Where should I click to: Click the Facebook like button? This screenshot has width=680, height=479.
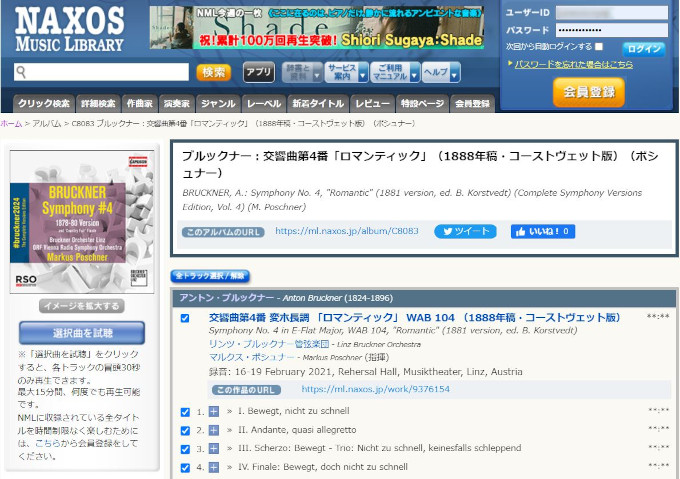point(542,231)
